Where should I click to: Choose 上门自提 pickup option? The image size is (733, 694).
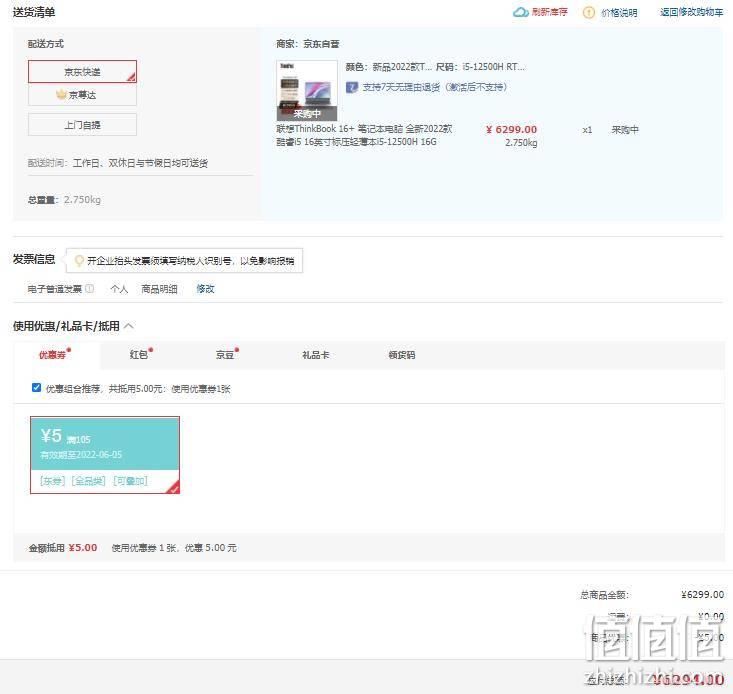(x=82, y=125)
